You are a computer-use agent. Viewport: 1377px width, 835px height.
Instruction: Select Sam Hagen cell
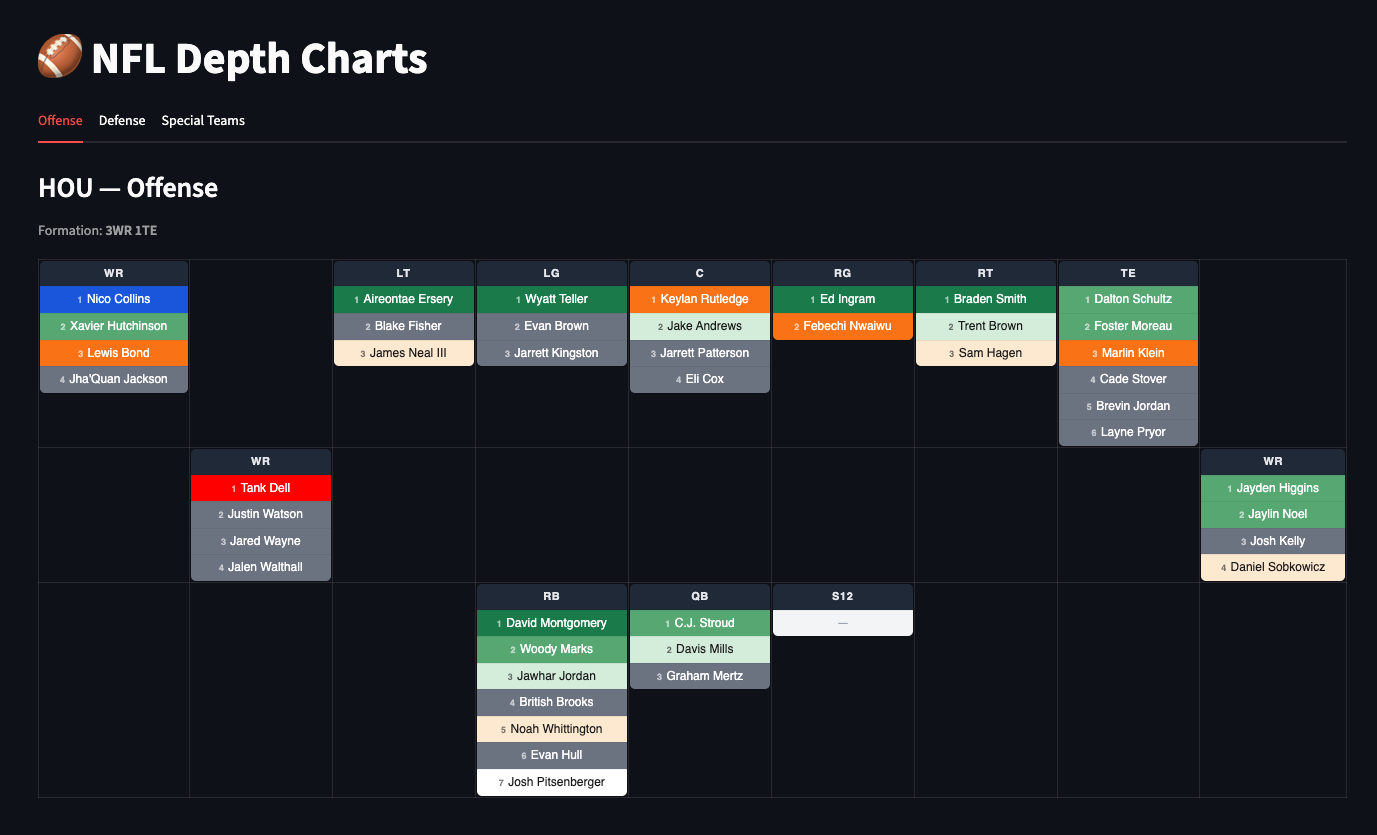click(986, 353)
